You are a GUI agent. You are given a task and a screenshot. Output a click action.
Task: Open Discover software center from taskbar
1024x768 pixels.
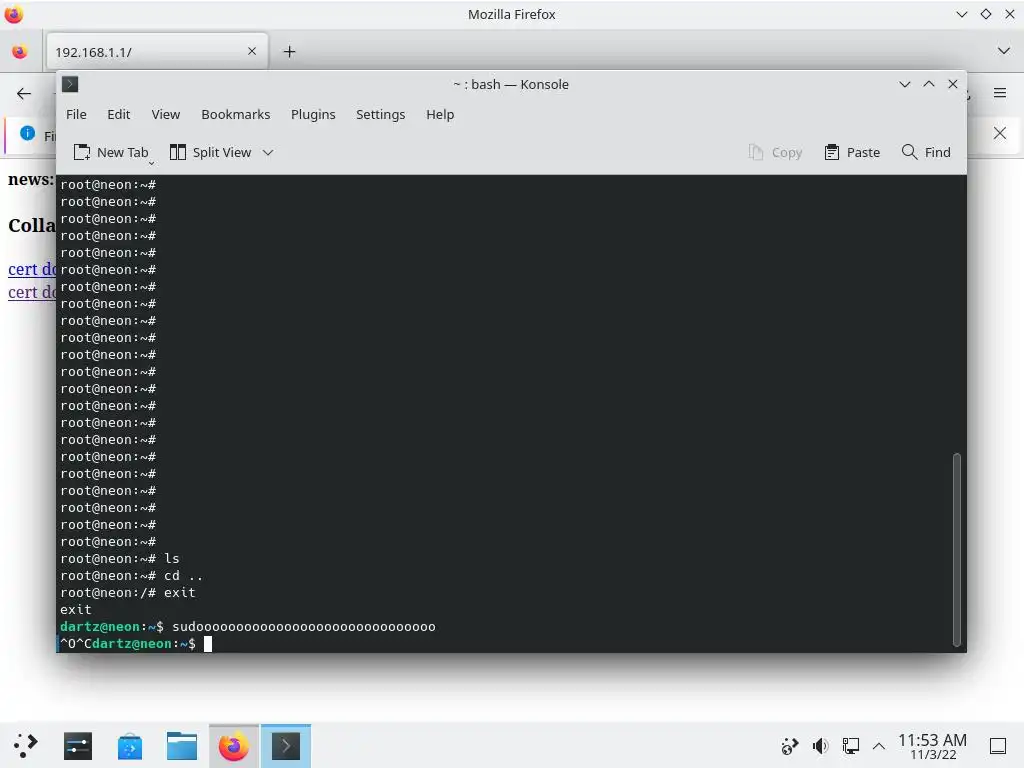pos(130,746)
